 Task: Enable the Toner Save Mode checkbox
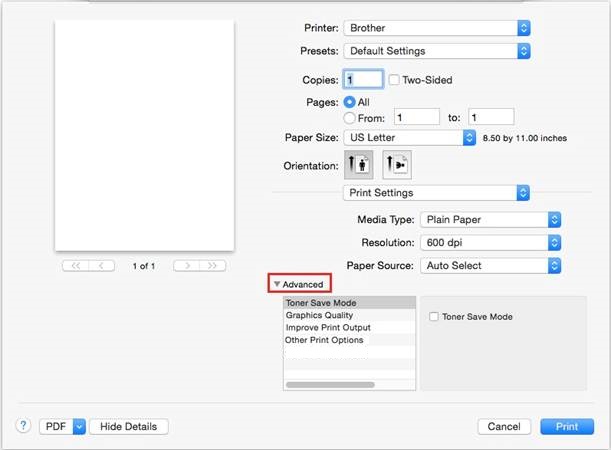[434, 316]
